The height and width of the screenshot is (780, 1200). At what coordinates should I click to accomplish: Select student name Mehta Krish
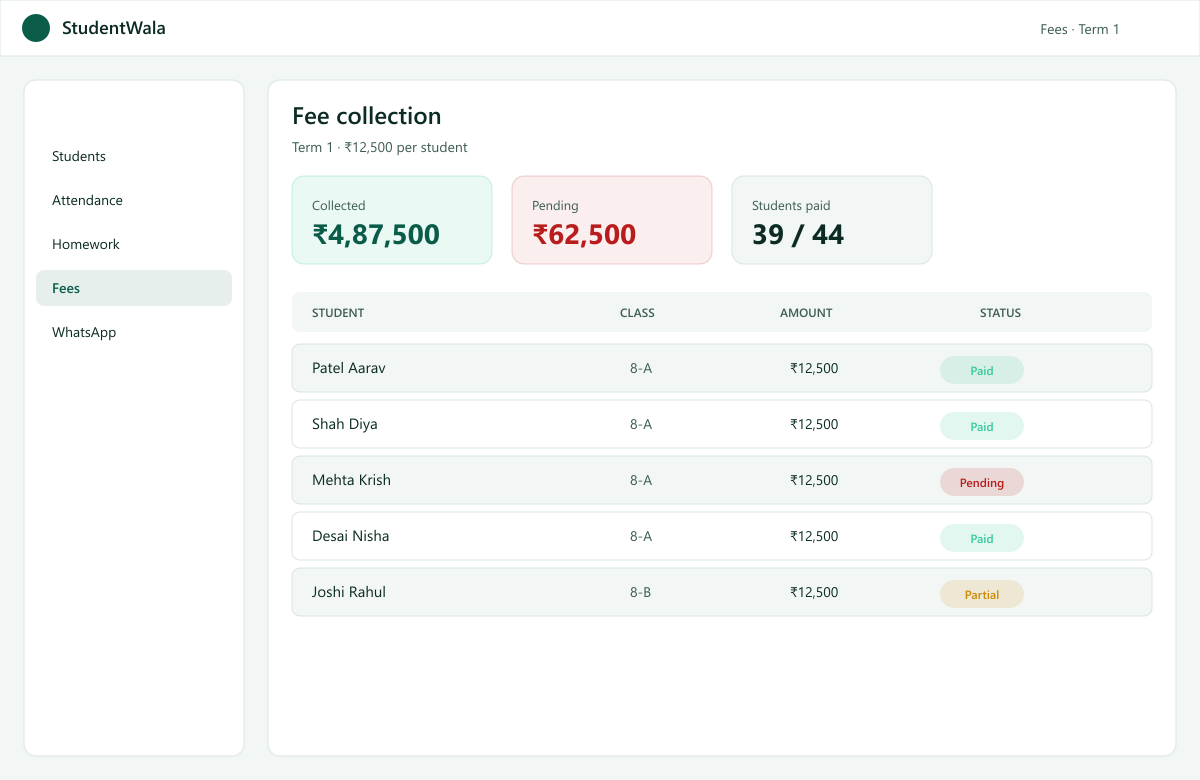click(351, 480)
